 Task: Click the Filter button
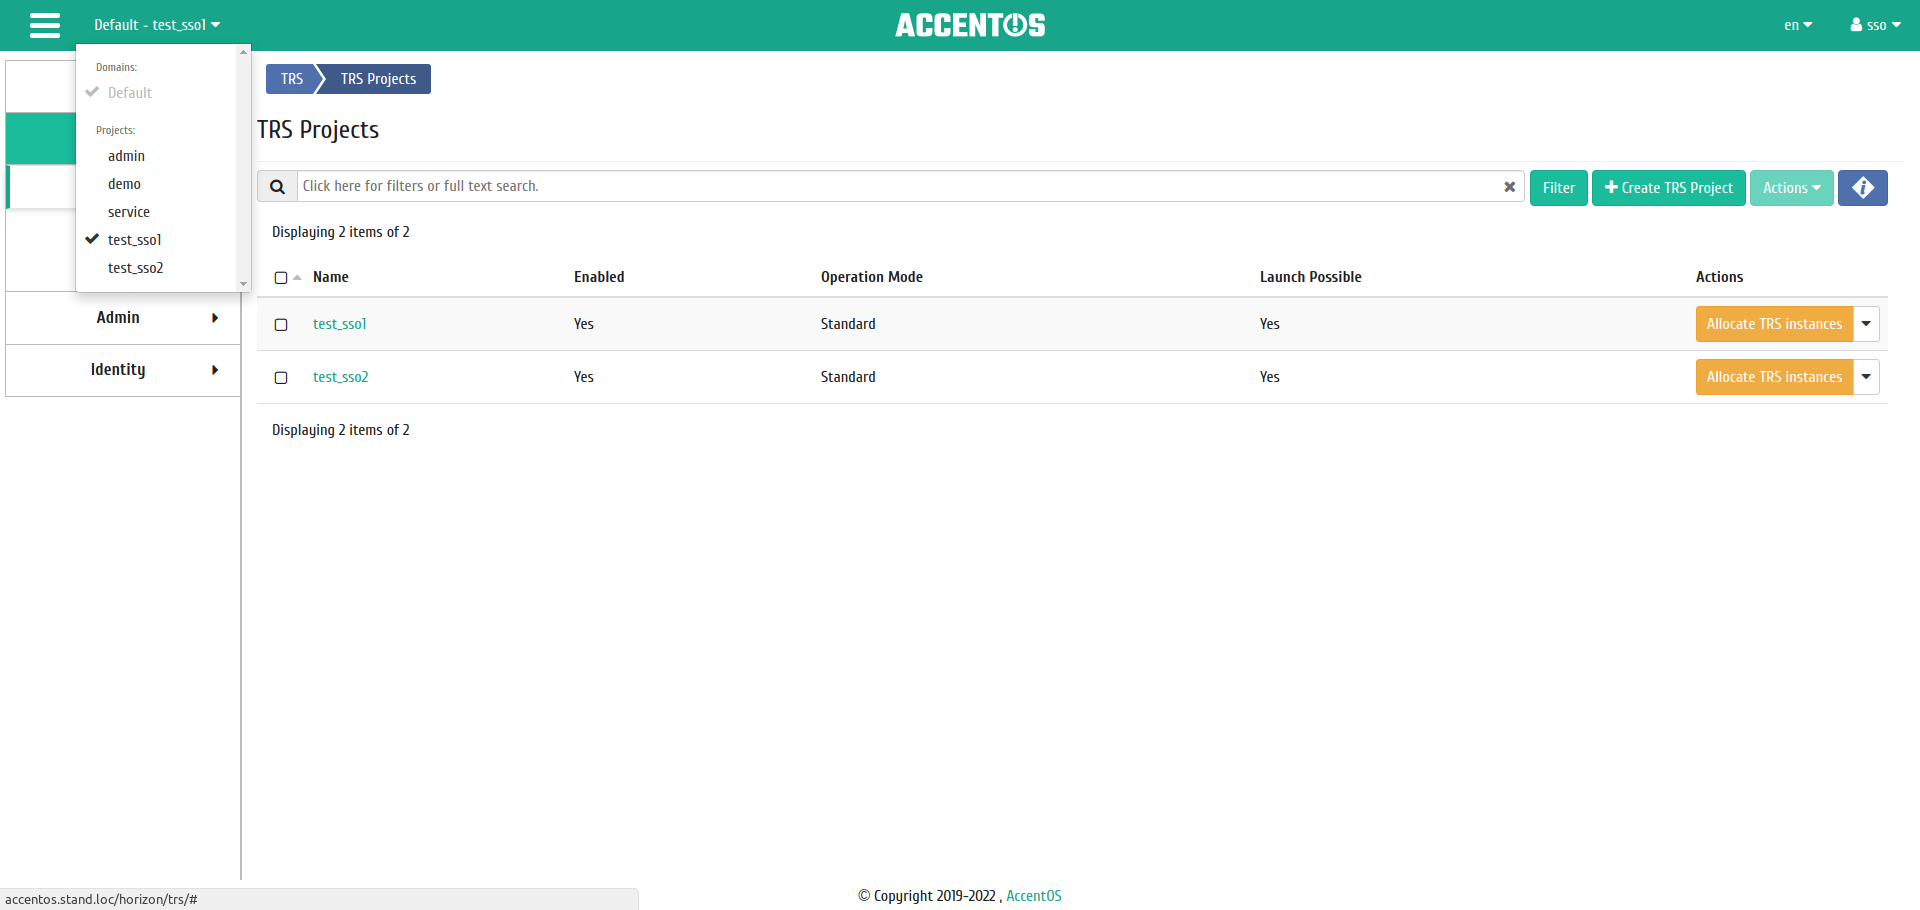[x=1558, y=188]
